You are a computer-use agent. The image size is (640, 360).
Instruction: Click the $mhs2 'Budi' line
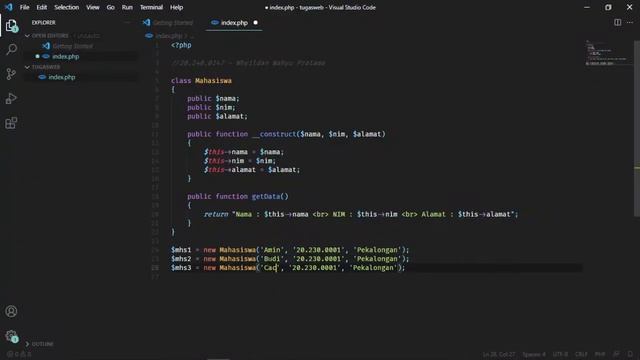click(290, 259)
